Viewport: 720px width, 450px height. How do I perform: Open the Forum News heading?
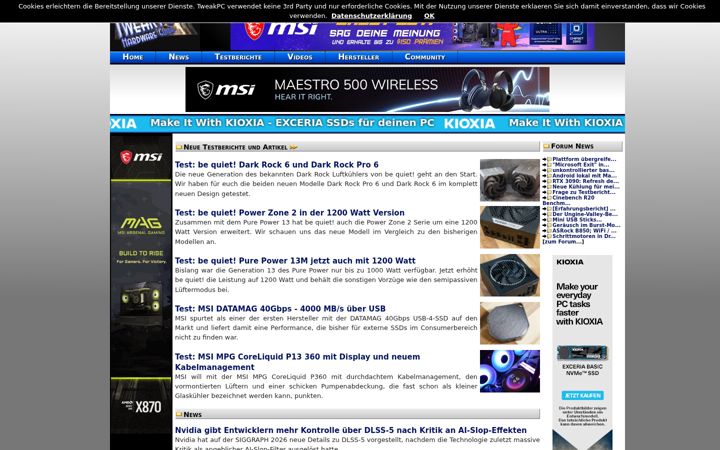(x=572, y=146)
